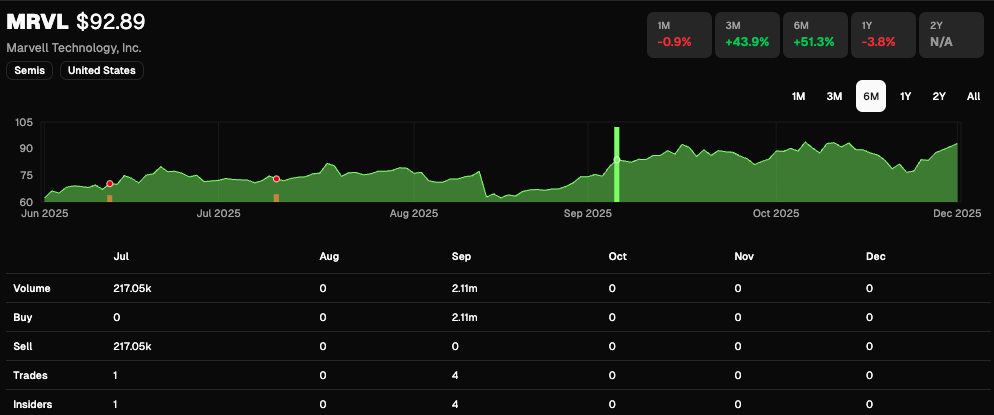The height and width of the screenshot is (415, 994).
Task: Click the Jul Volume value 217.05k
Action: coord(132,288)
